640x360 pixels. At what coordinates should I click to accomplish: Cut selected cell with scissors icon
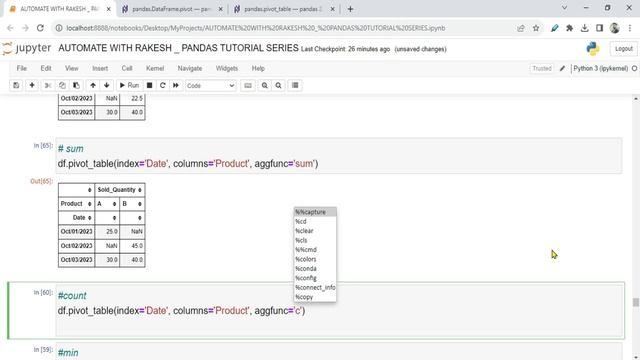(x=48, y=85)
